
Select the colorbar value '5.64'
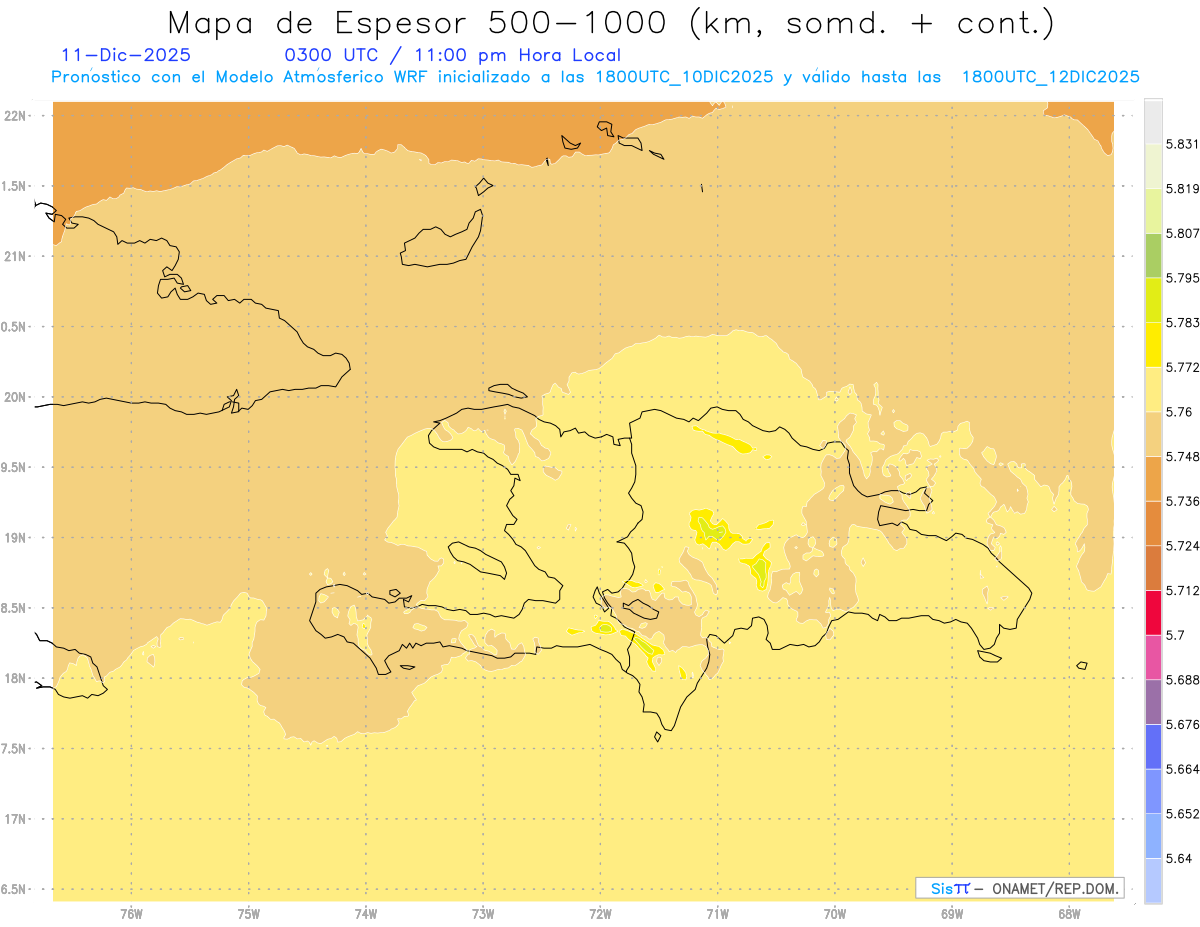(x=1179, y=857)
